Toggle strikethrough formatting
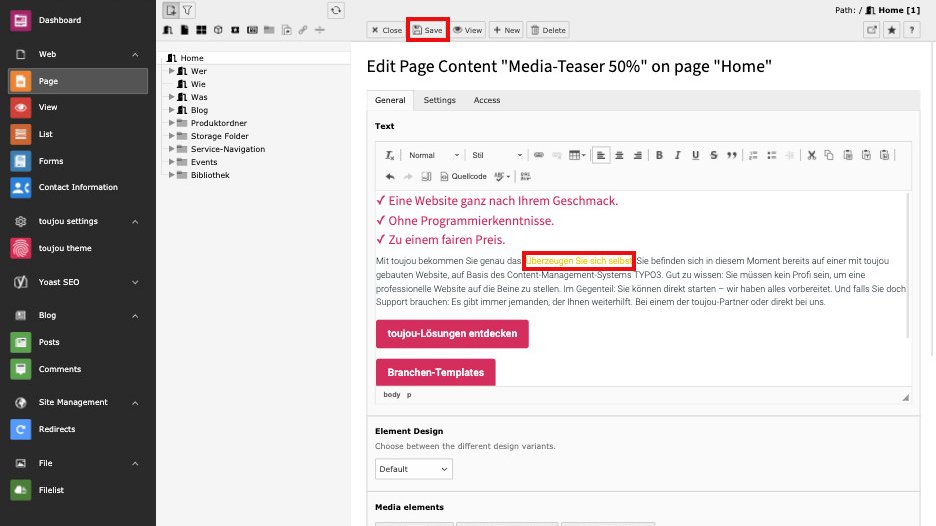The height and width of the screenshot is (526, 936). coord(713,155)
